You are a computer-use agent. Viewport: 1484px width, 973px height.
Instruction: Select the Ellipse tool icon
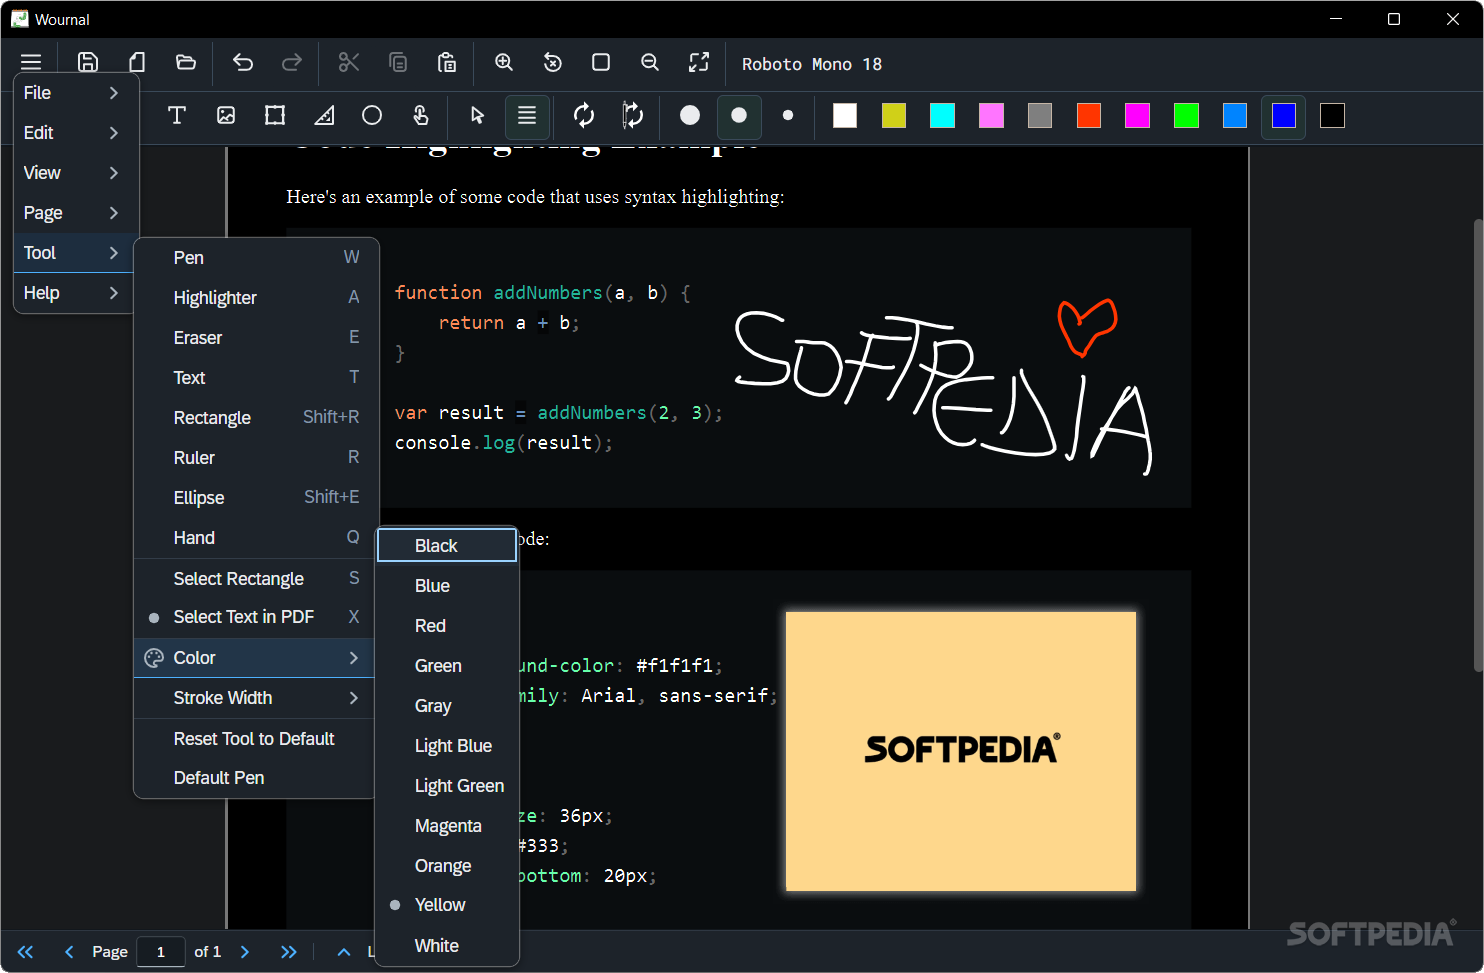[x=372, y=116]
